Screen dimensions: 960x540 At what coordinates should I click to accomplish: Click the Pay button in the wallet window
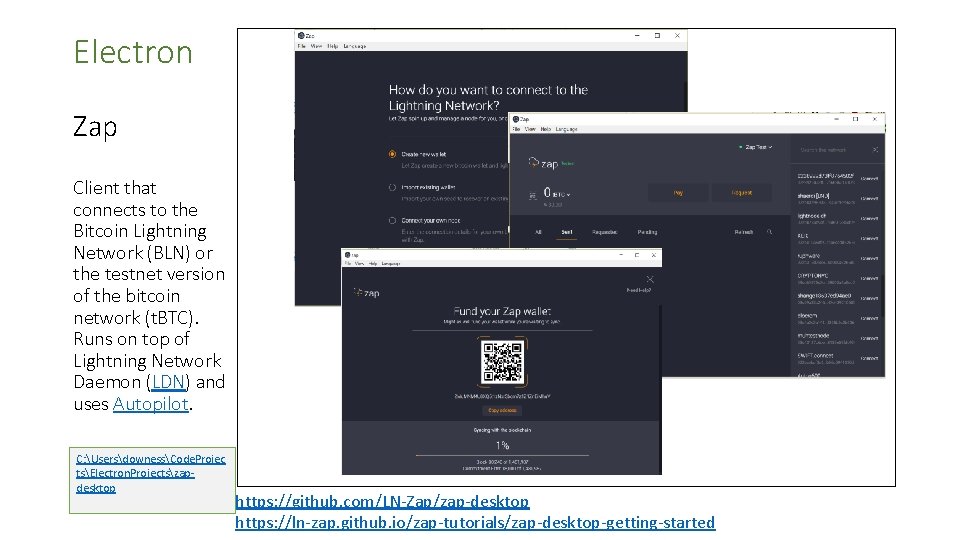pos(678,193)
